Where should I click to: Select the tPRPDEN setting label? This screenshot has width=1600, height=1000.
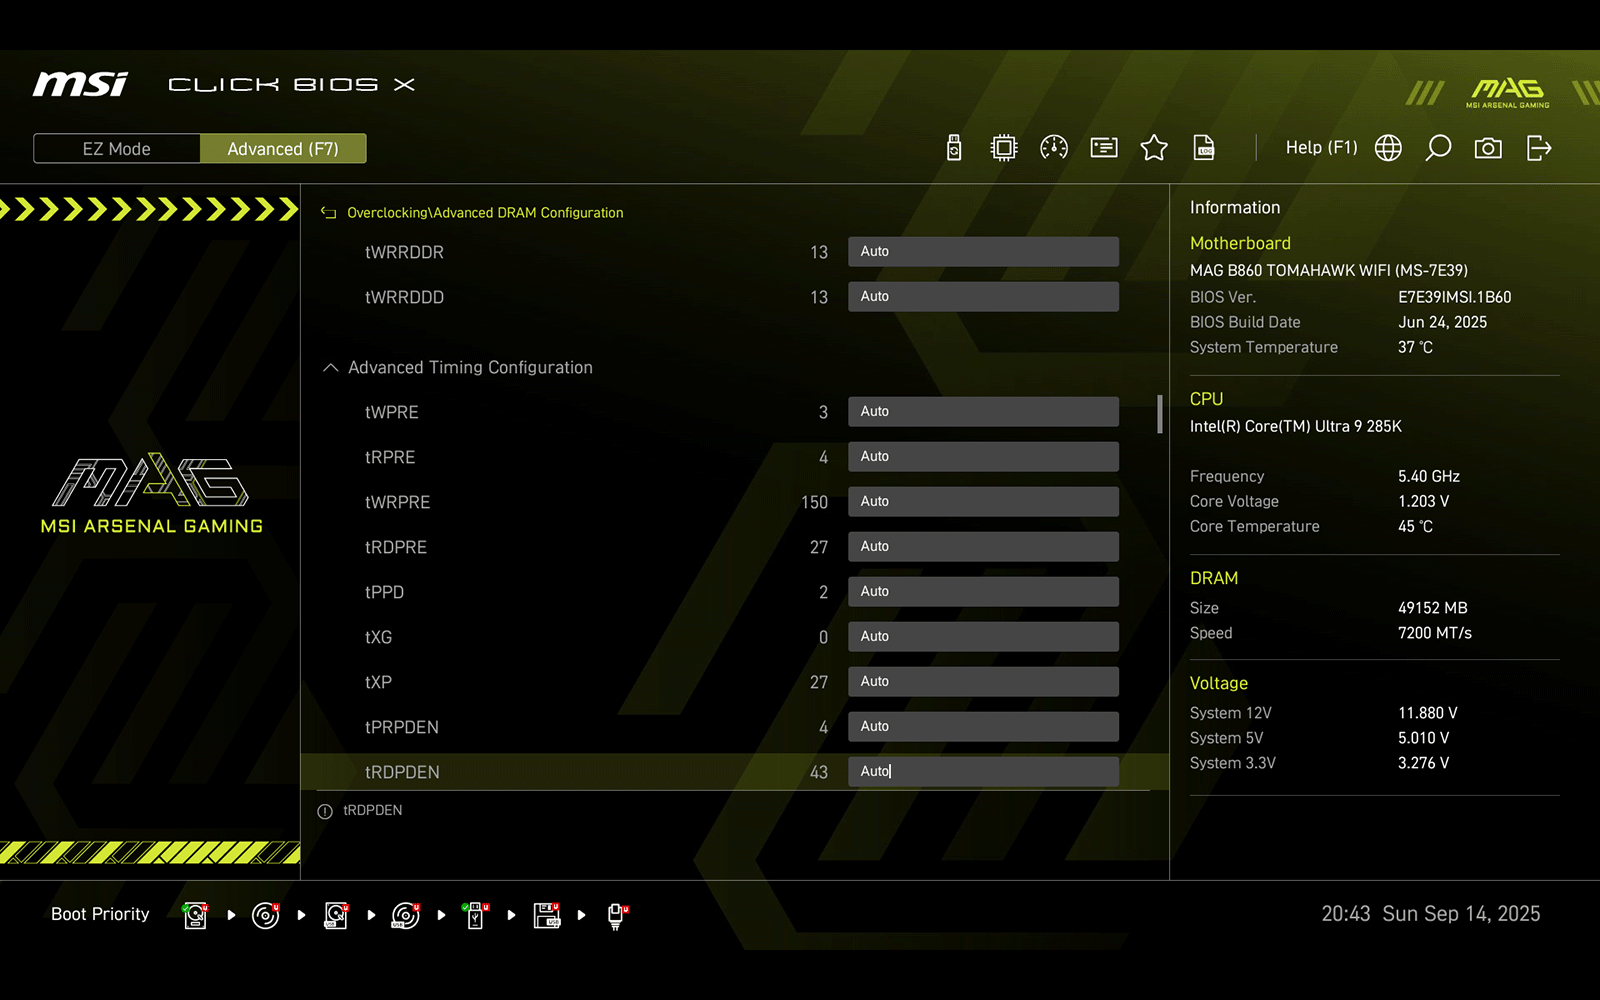pyautogui.click(x=402, y=728)
